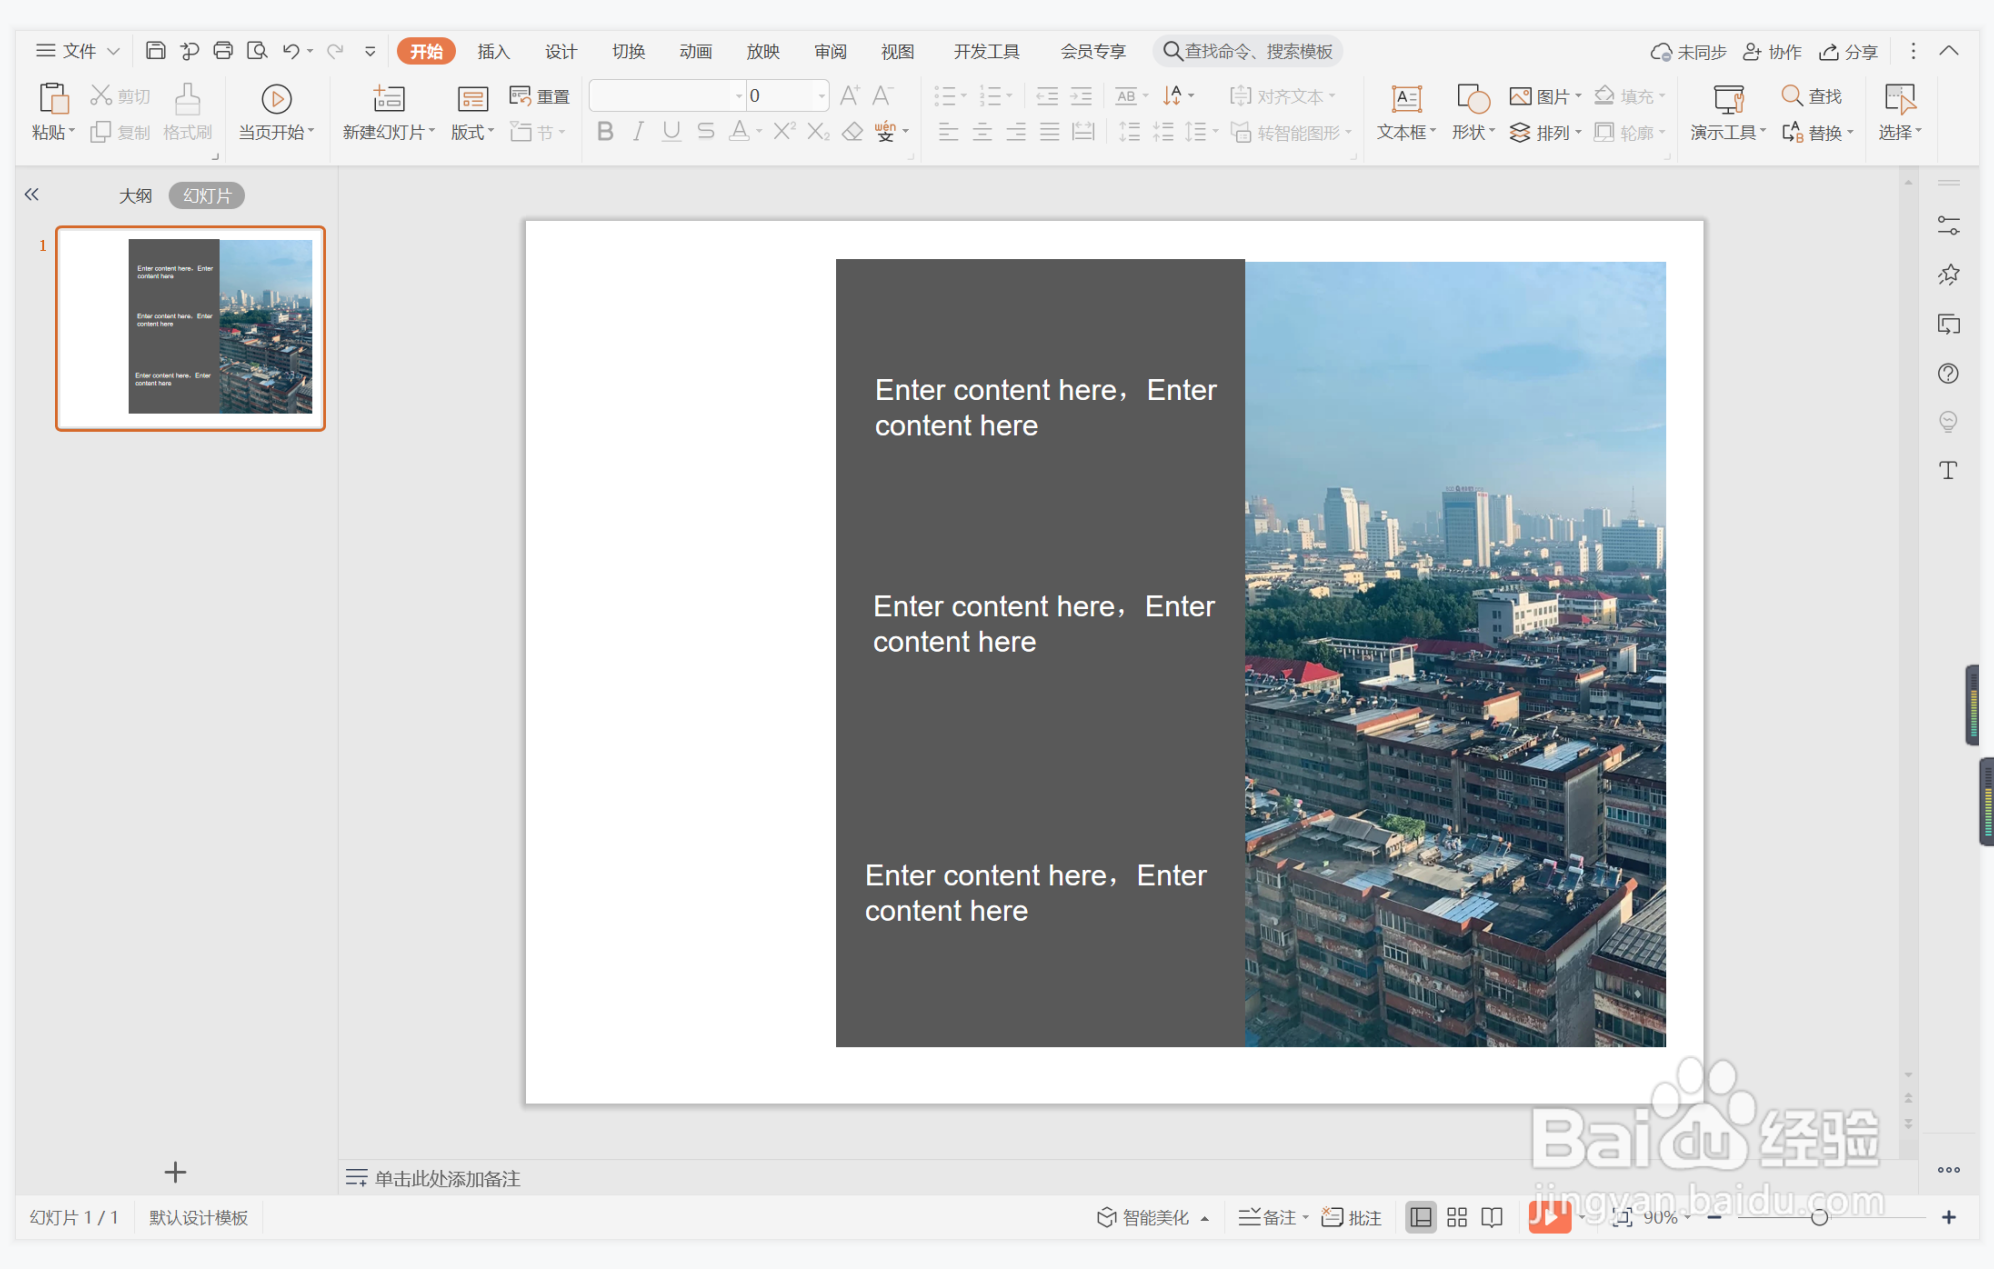
Task: Click the Print icon in quick toolbar
Action: [x=223, y=51]
